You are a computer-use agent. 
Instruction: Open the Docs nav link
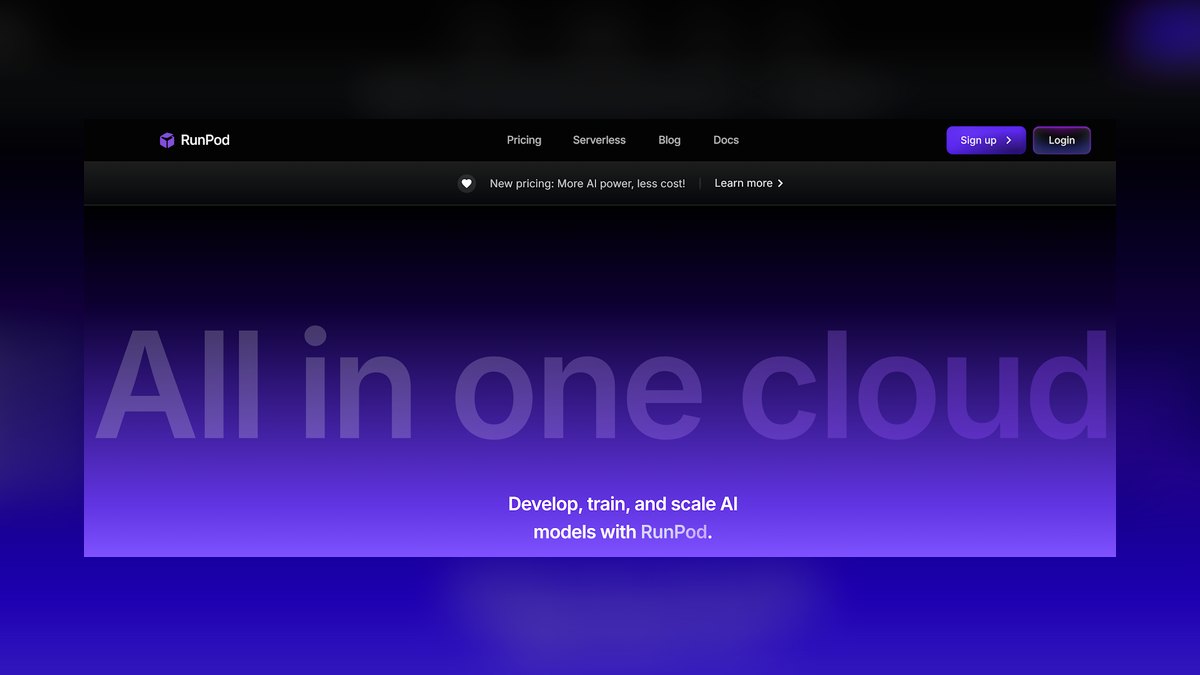[x=726, y=140]
